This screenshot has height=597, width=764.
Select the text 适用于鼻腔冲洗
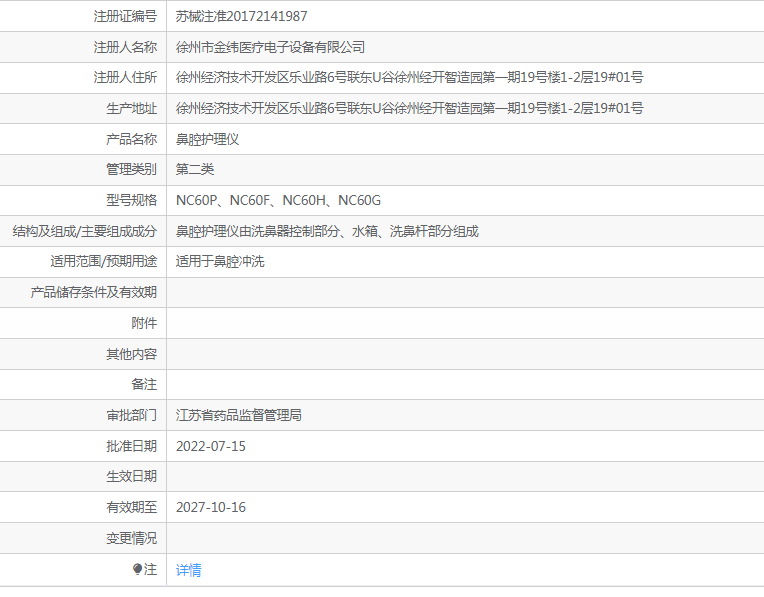coord(220,261)
